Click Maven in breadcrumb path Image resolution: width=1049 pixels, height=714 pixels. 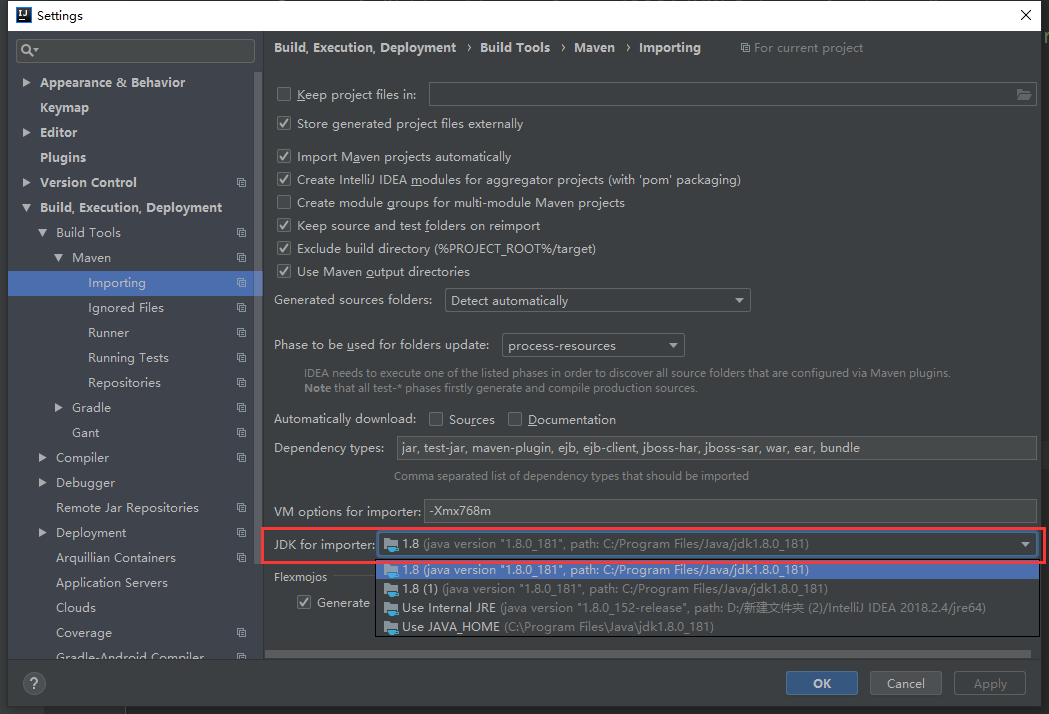pyautogui.click(x=594, y=48)
